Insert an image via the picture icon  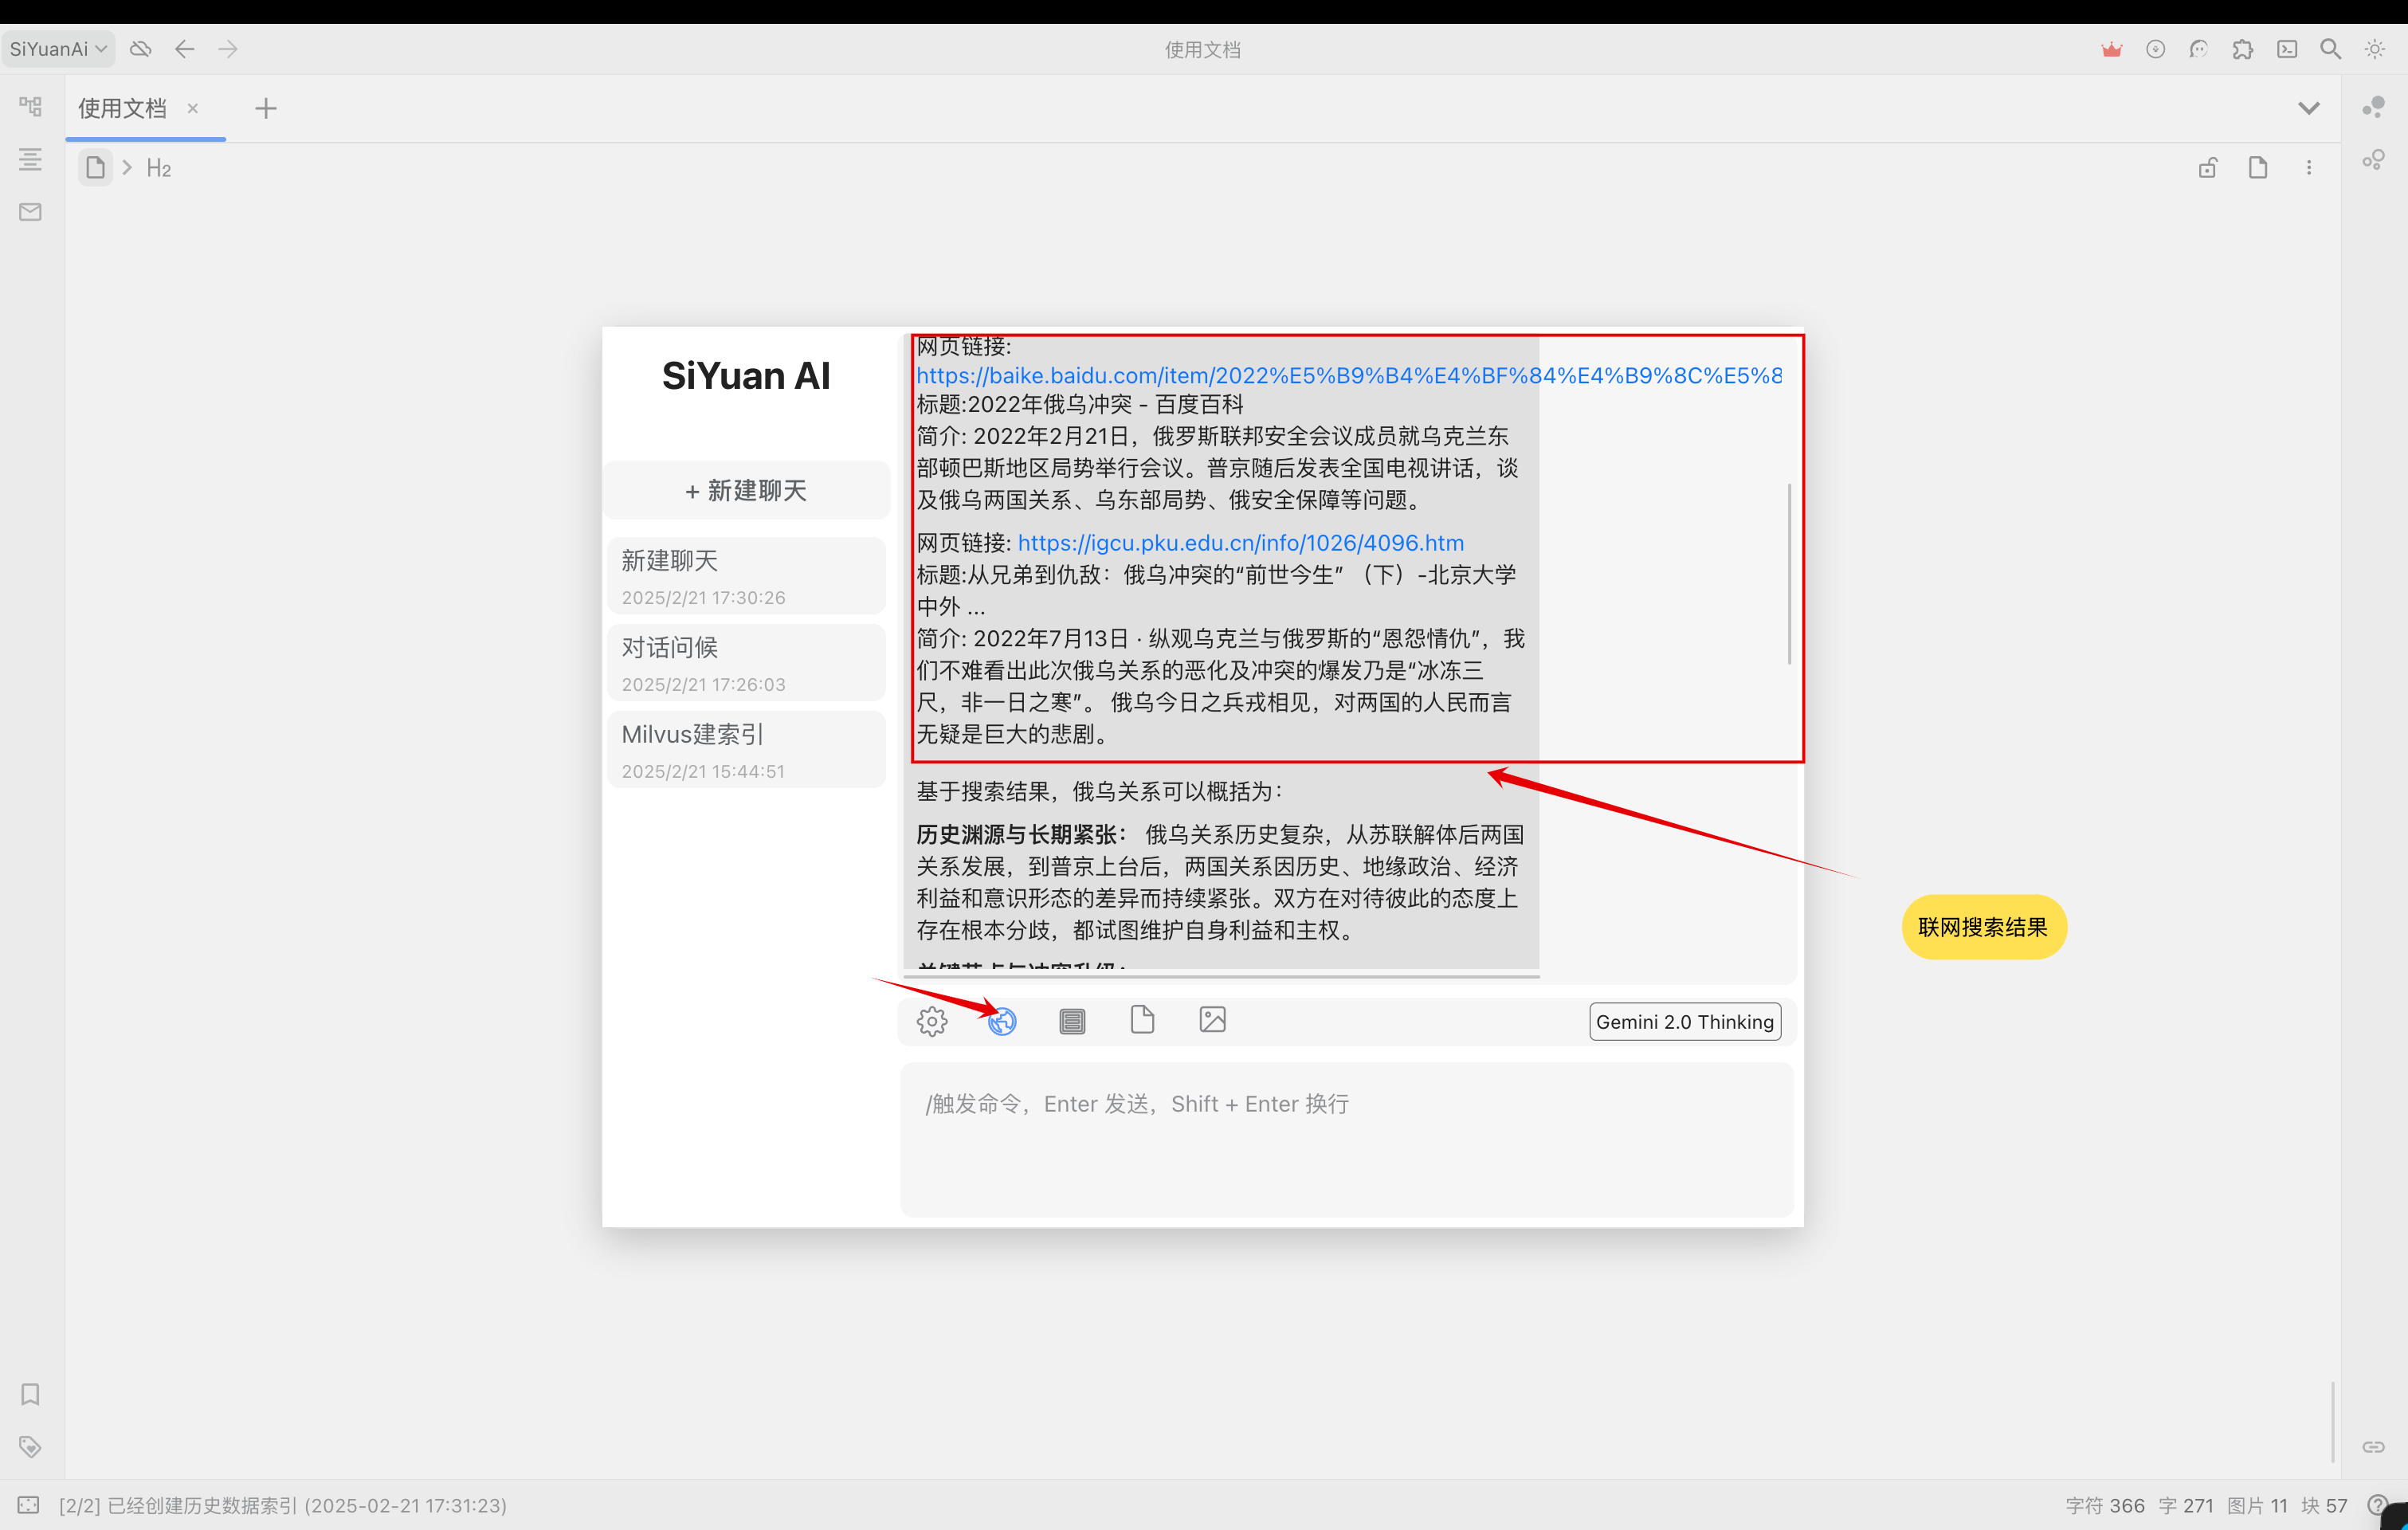(x=1212, y=1019)
